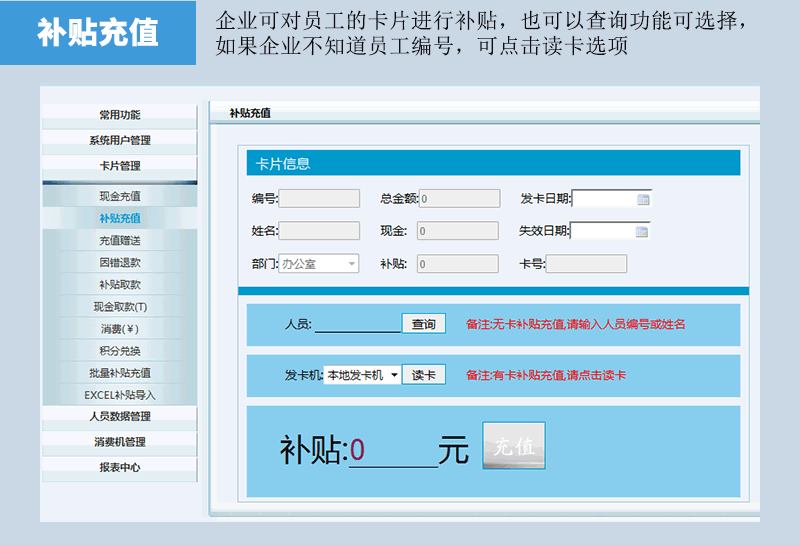Screen dimensions: 800x545
Task: Open calendar icon for 发卡日期 field
Action: [643, 199]
